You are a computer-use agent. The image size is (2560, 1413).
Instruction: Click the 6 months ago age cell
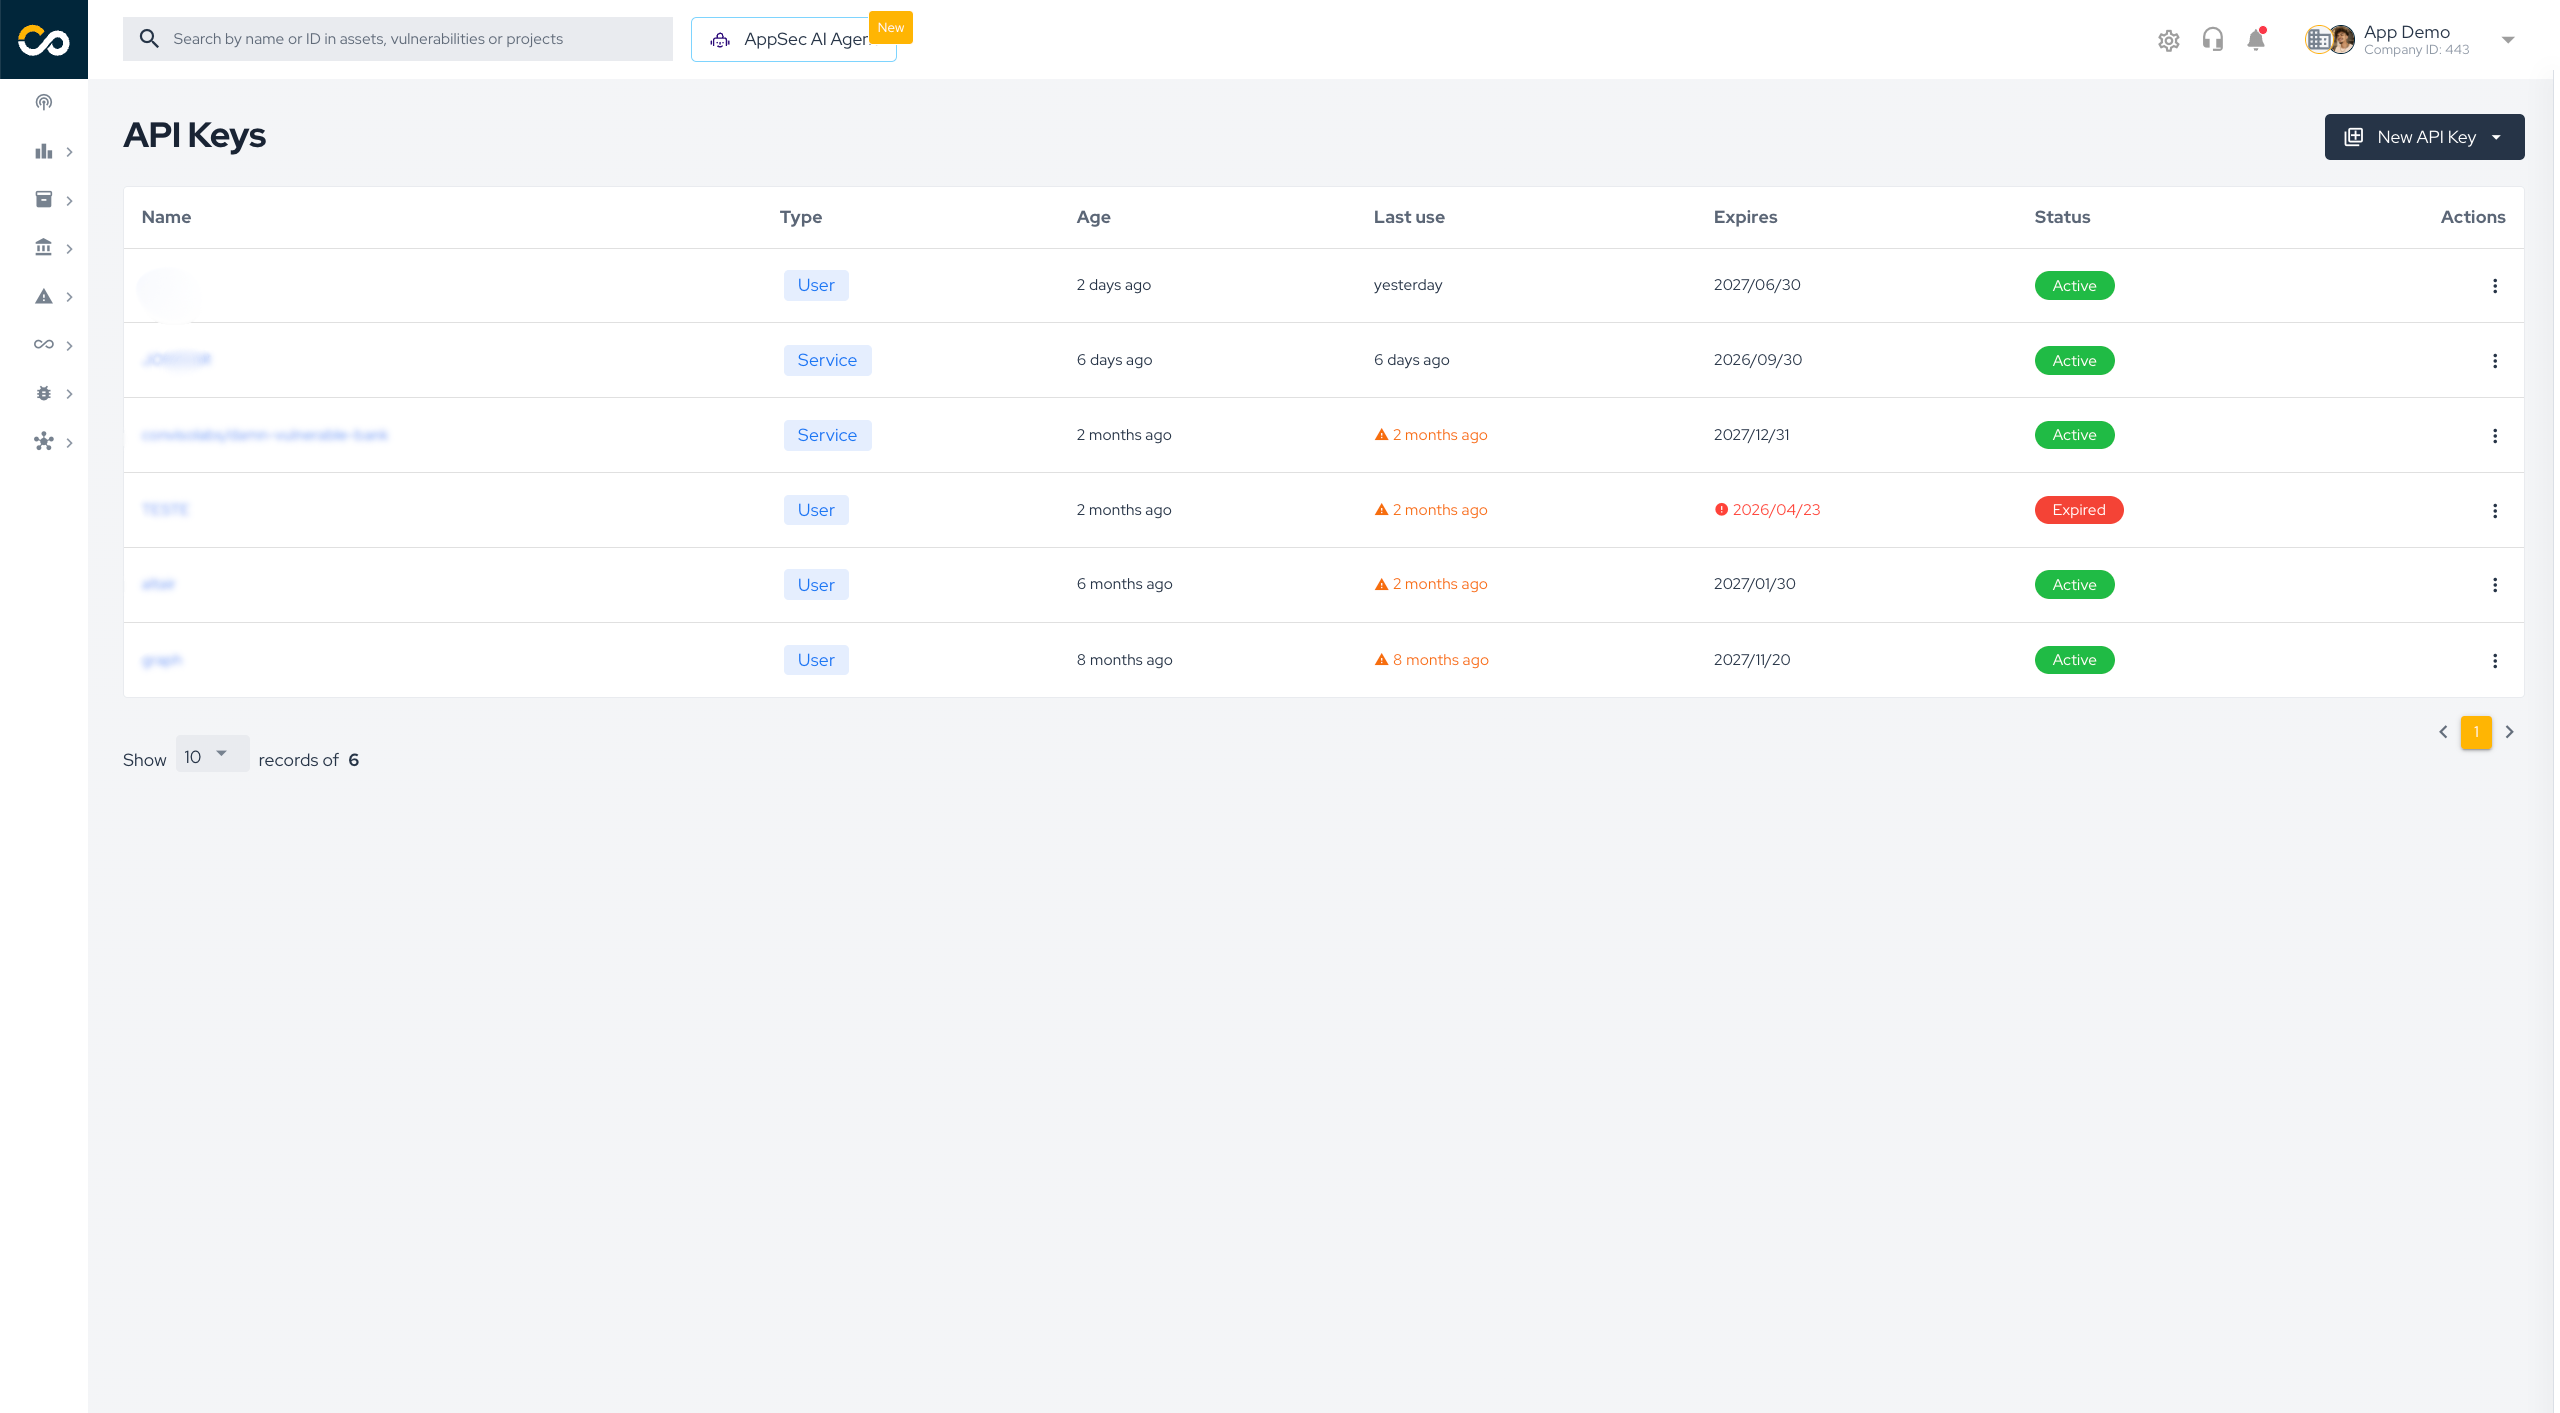coord(1124,584)
